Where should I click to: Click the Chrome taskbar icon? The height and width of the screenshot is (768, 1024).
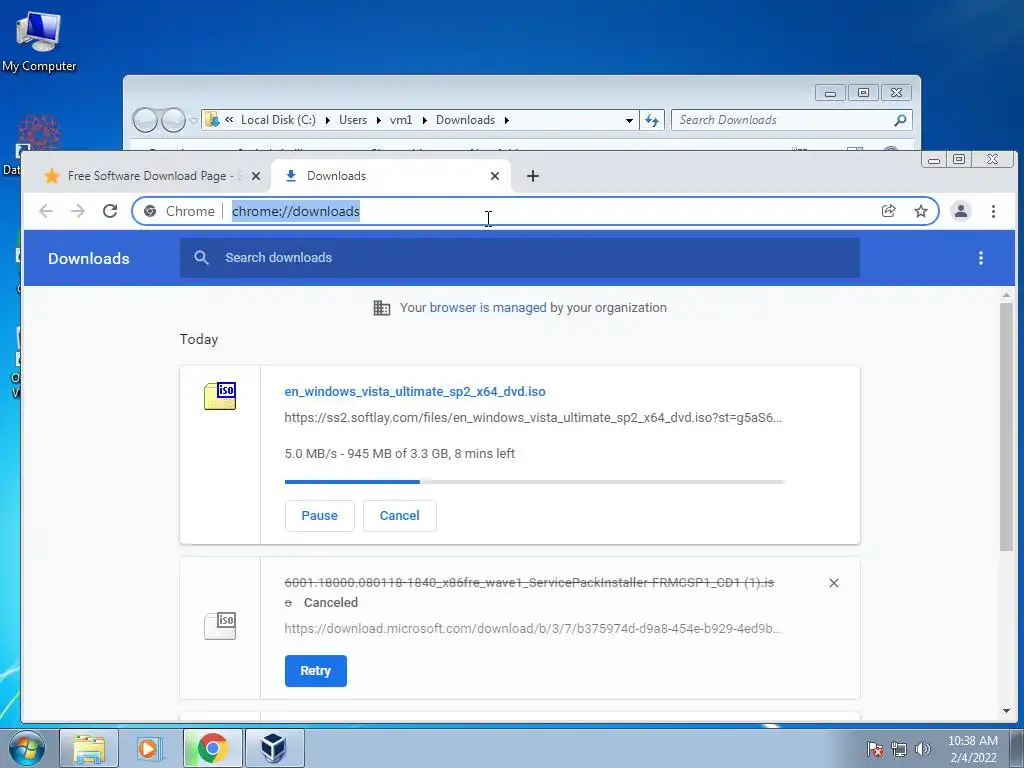point(212,748)
